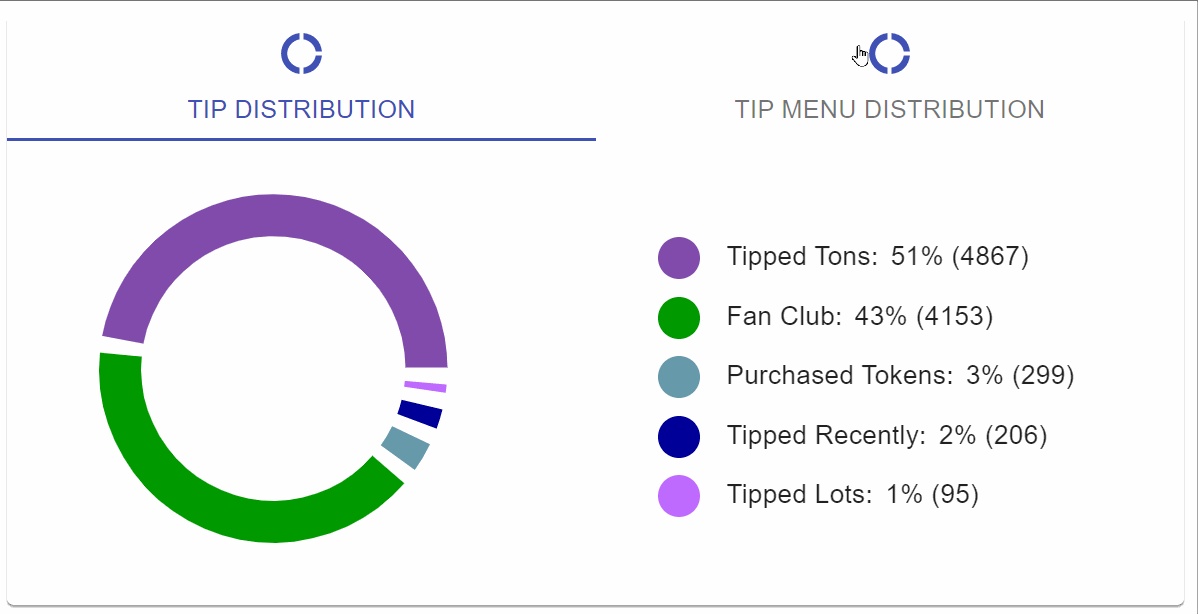1198x614 pixels.
Task: Click the dark blue Tipped Recently legend circle
Action: (678, 436)
